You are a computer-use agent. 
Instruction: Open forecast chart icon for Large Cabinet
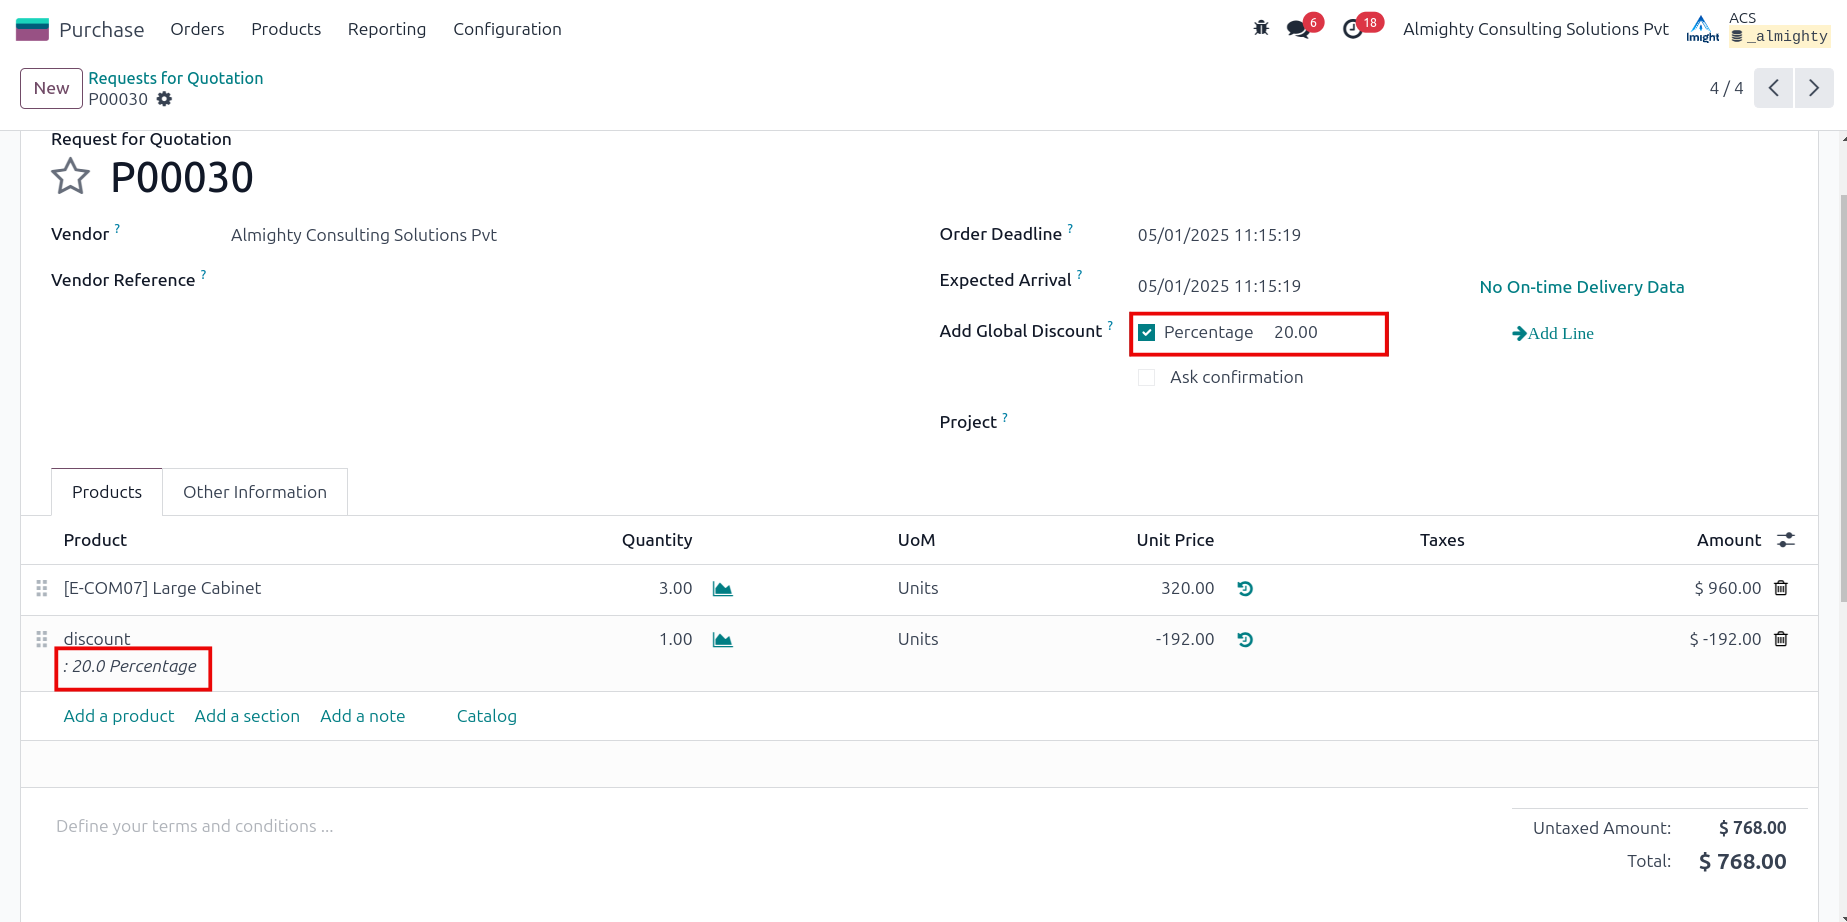point(722,589)
